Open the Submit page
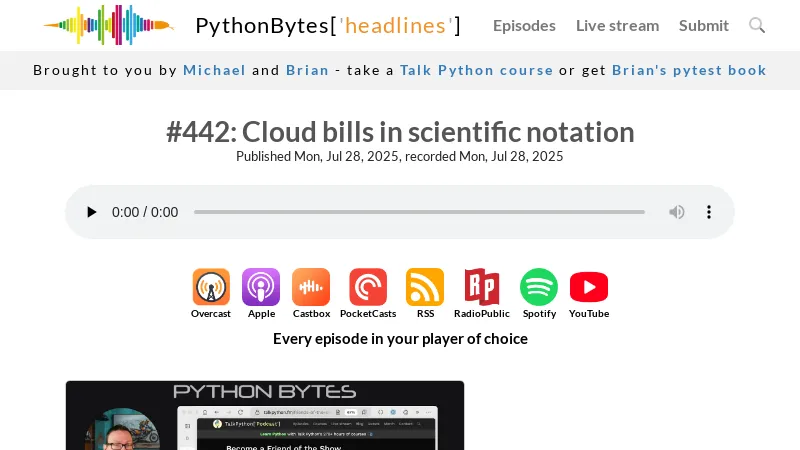800x450 pixels. click(x=704, y=25)
